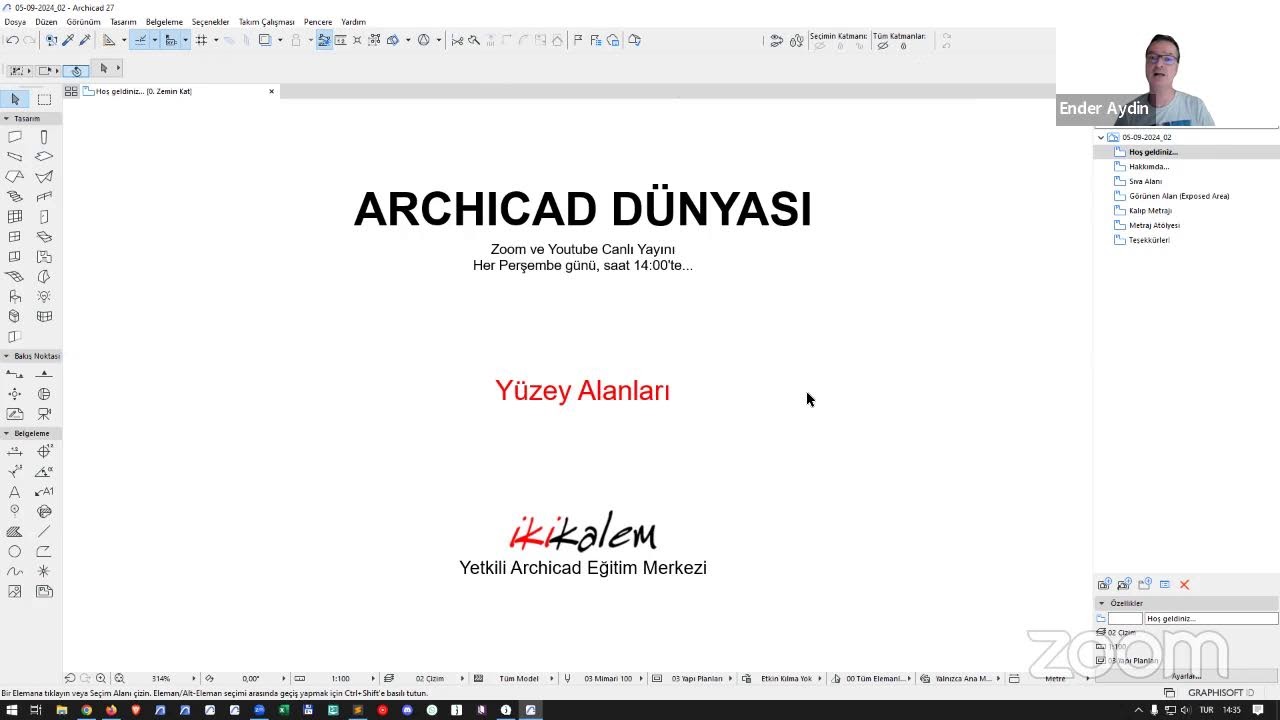Select the Circle/Arc tool
This screenshot has height=720, width=1280.
coord(15,552)
